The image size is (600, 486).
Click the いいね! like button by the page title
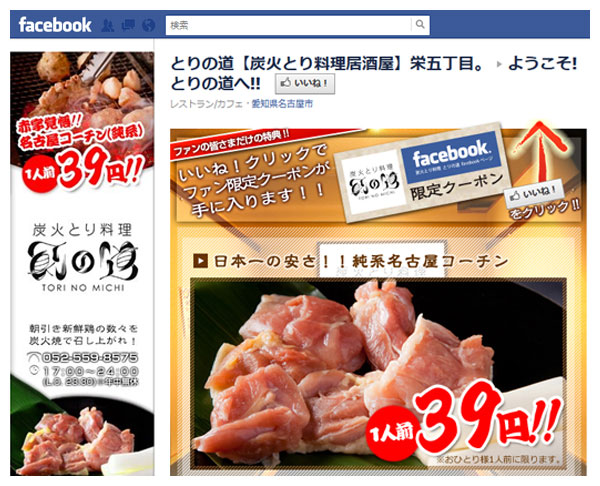click(305, 83)
